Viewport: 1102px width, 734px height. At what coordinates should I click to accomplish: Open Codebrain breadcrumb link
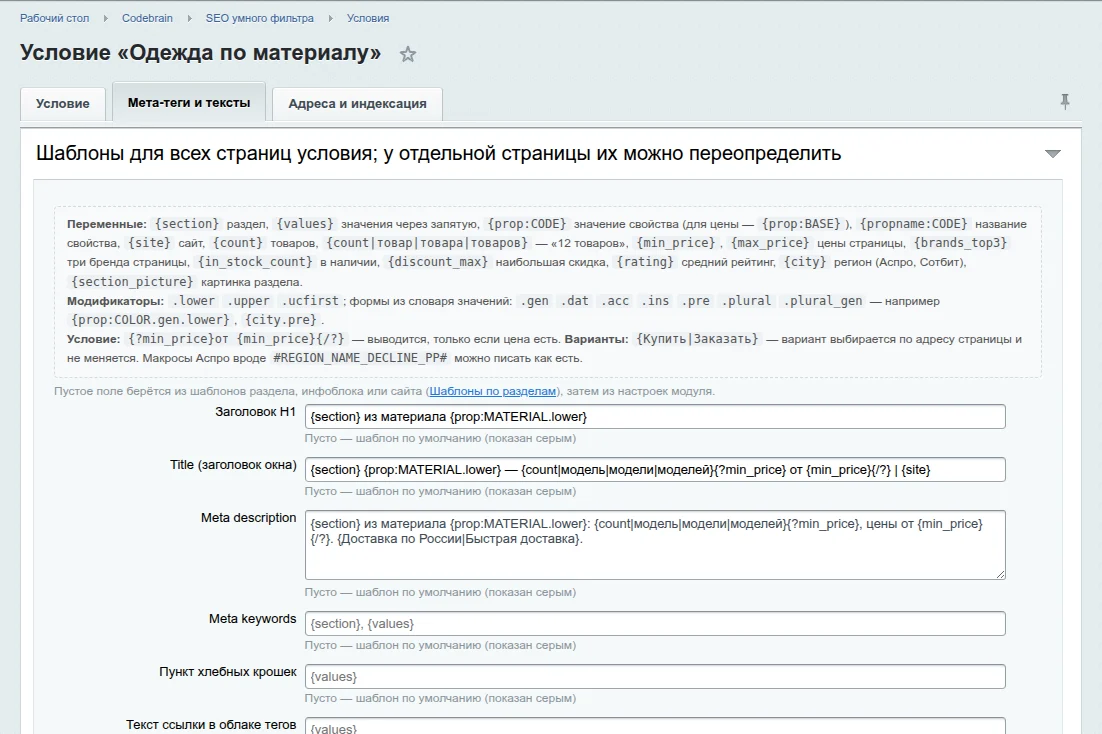(x=147, y=18)
